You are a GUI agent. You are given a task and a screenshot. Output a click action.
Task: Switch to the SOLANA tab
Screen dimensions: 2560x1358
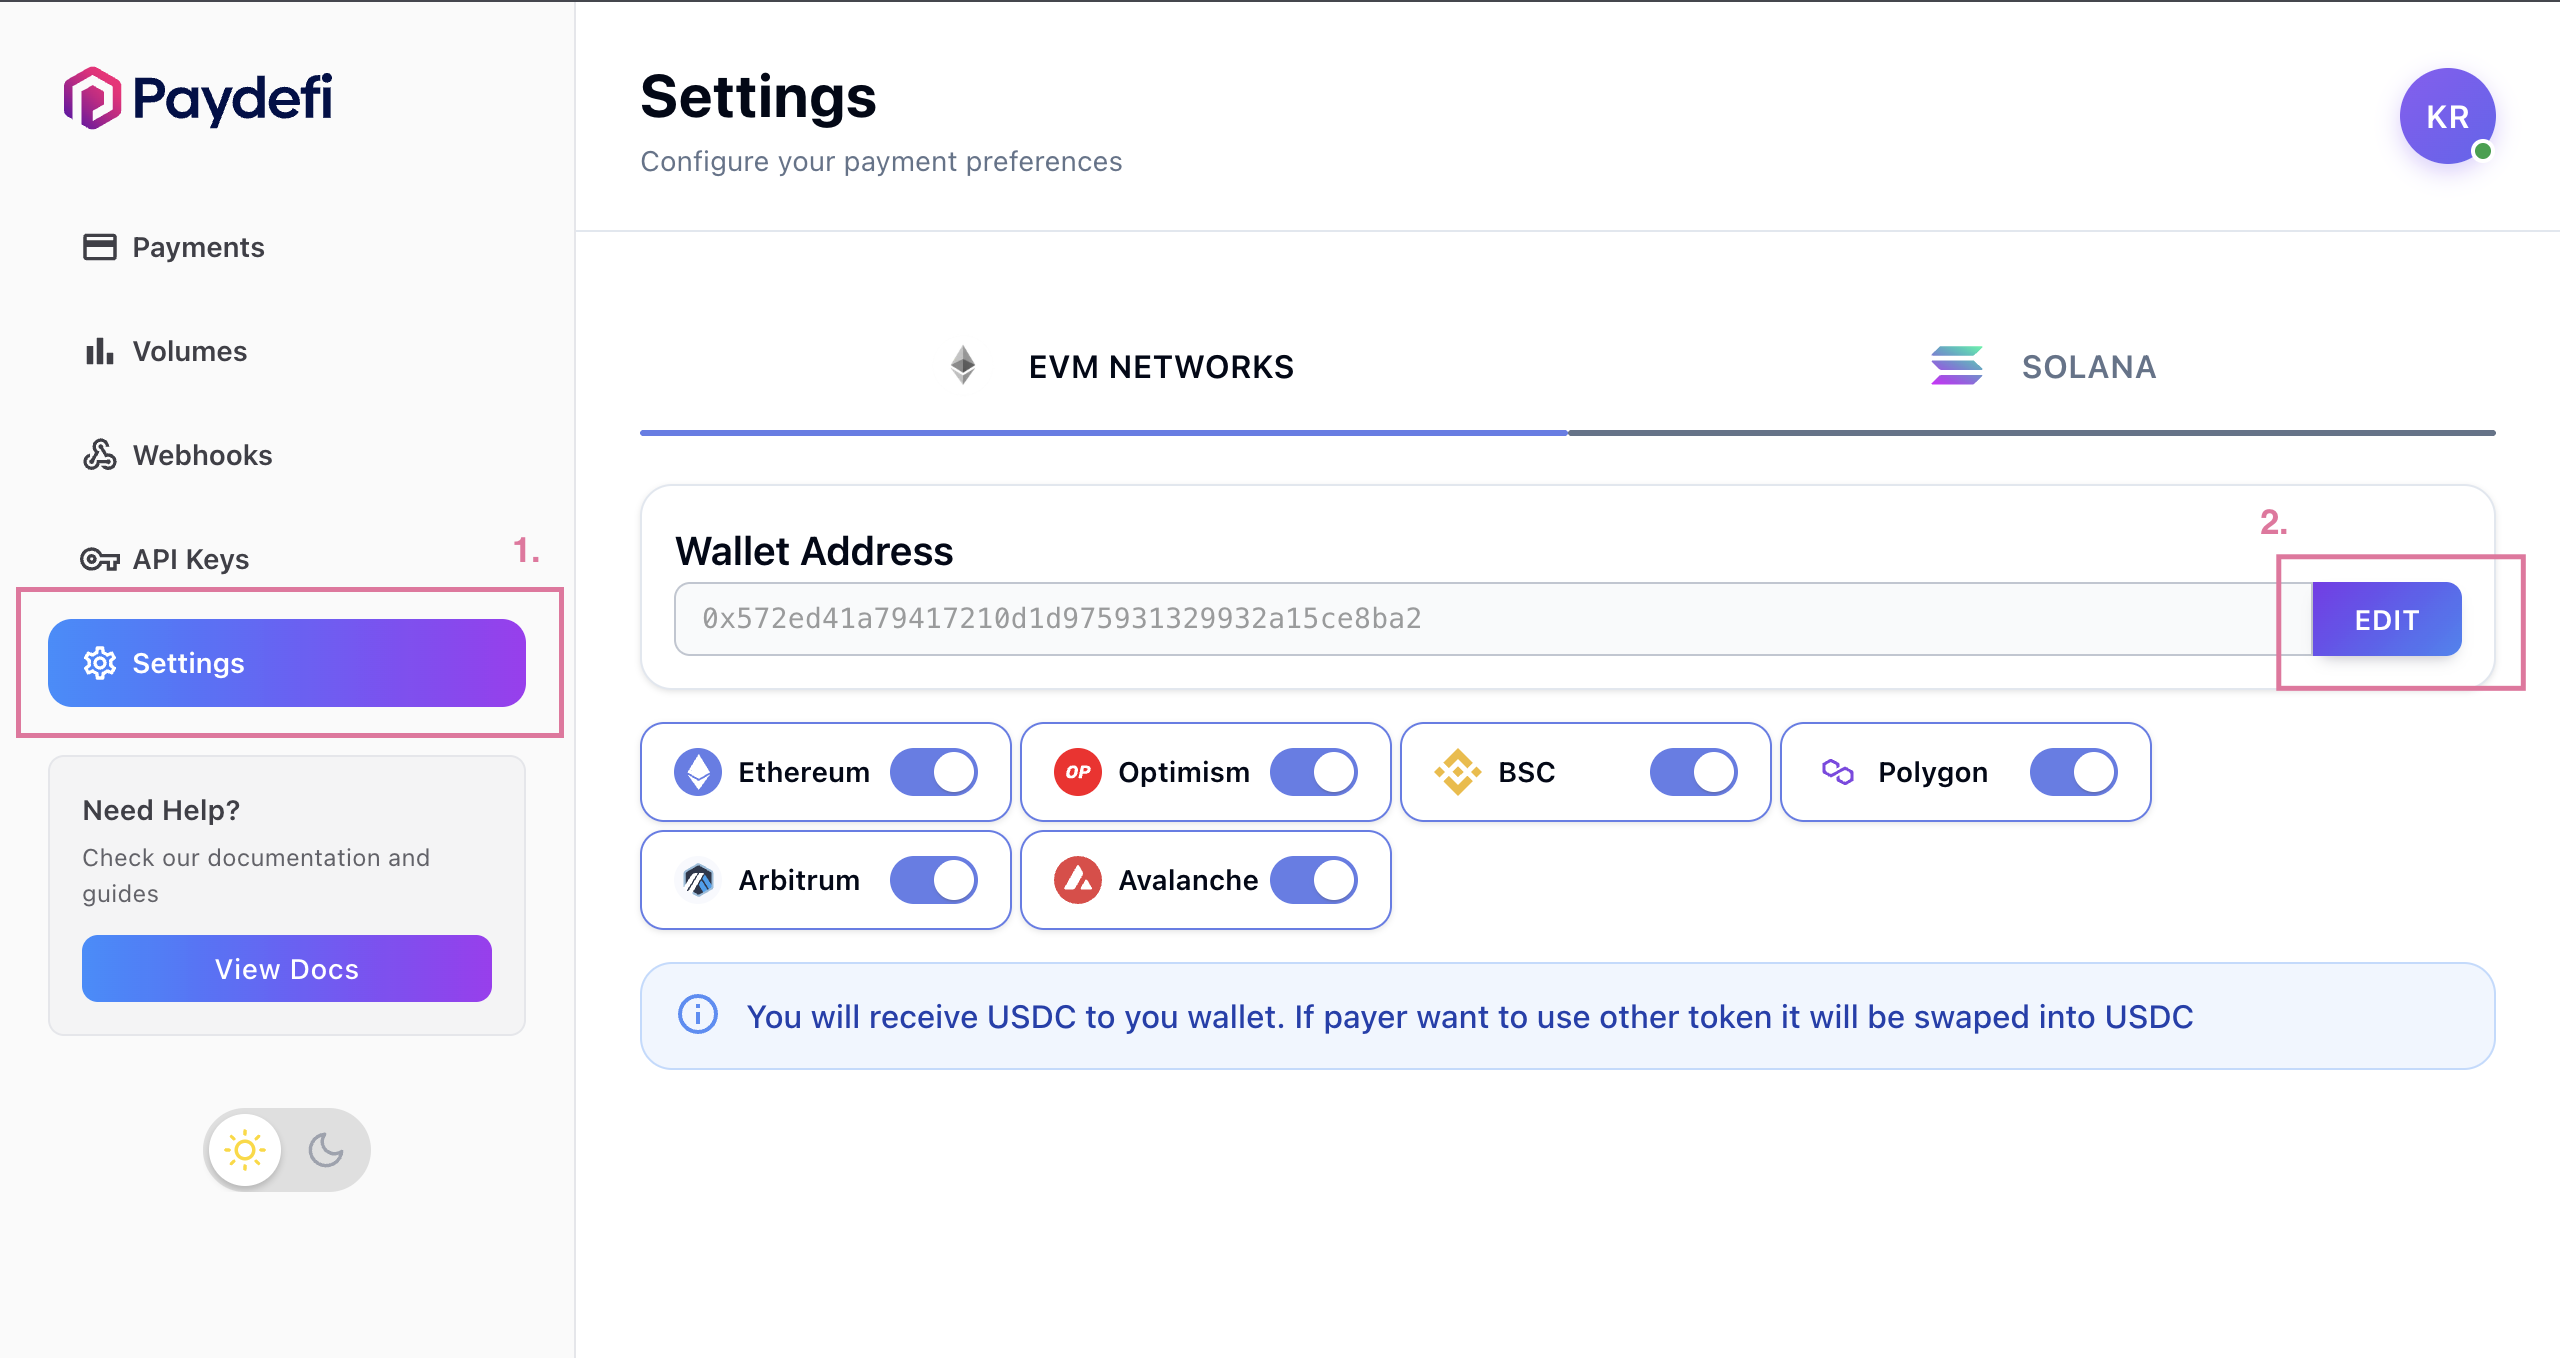click(2088, 366)
